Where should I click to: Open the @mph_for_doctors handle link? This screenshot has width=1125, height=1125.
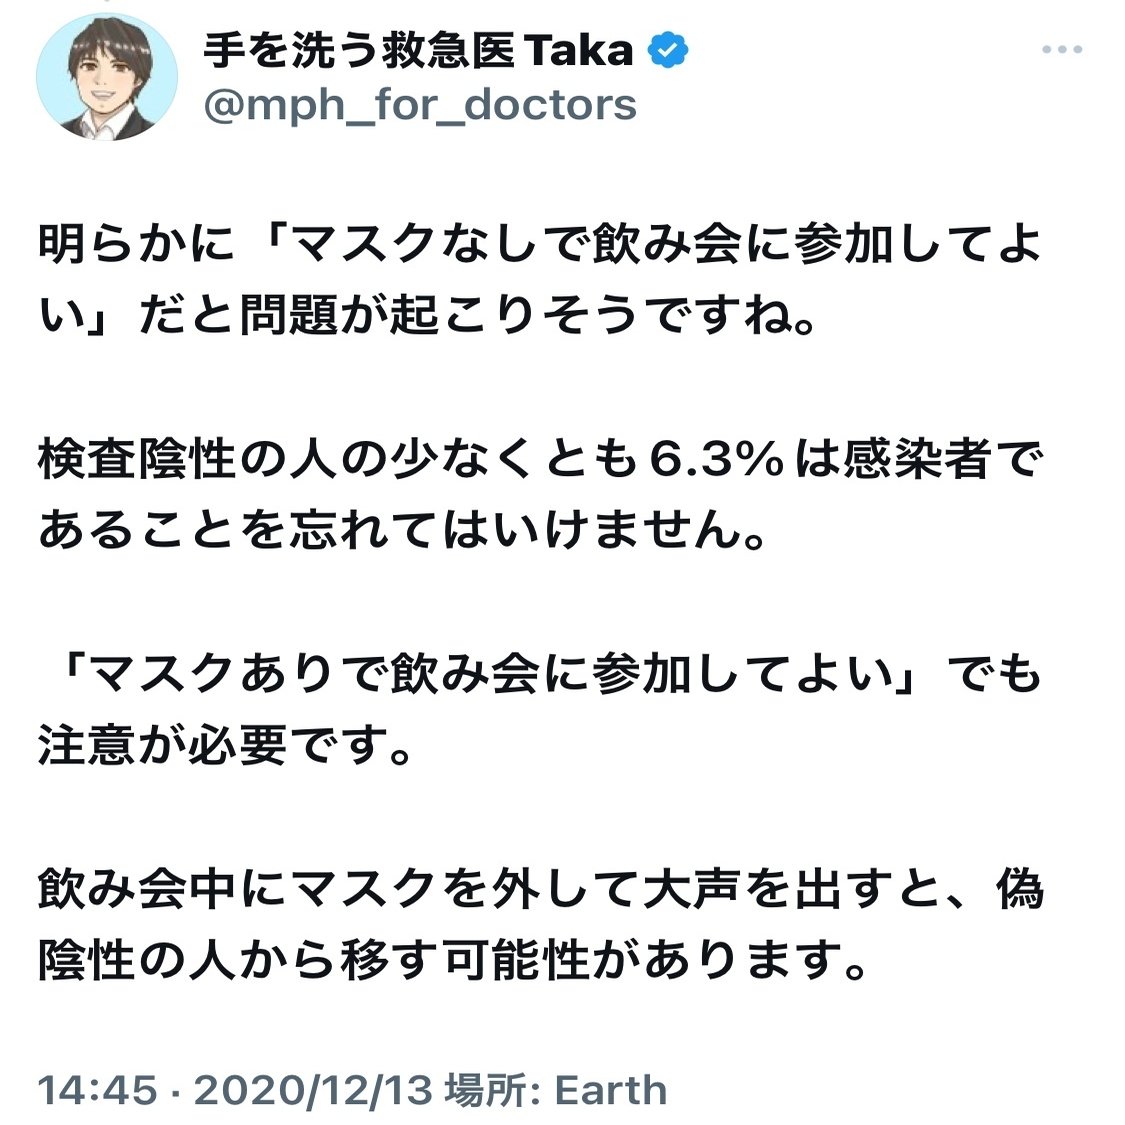420,105
